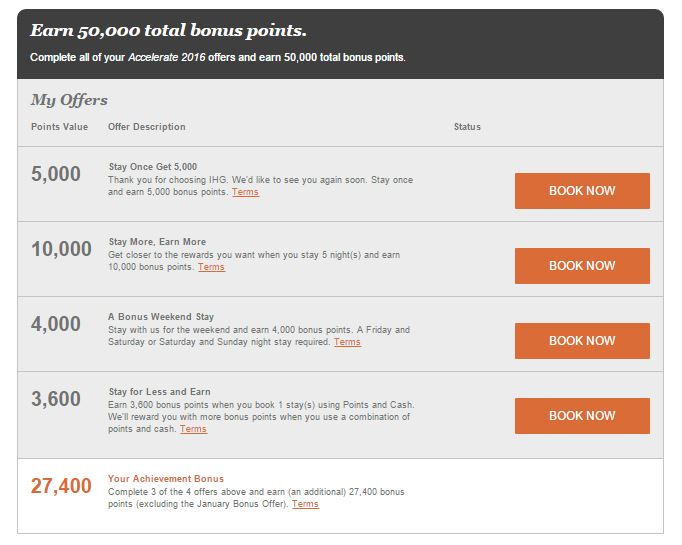Select the 10,000 points value
The width and height of the screenshot is (682, 545).
(x=61, y=249)
